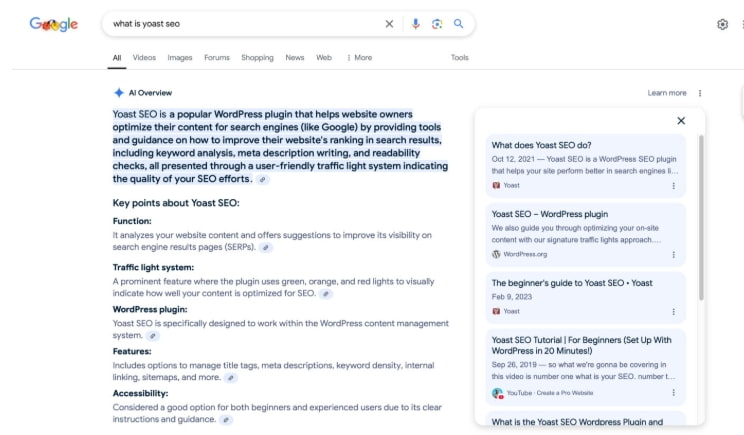Switch to the Videos tab
The image size is (744, 435).
click(x=144, y=58)
